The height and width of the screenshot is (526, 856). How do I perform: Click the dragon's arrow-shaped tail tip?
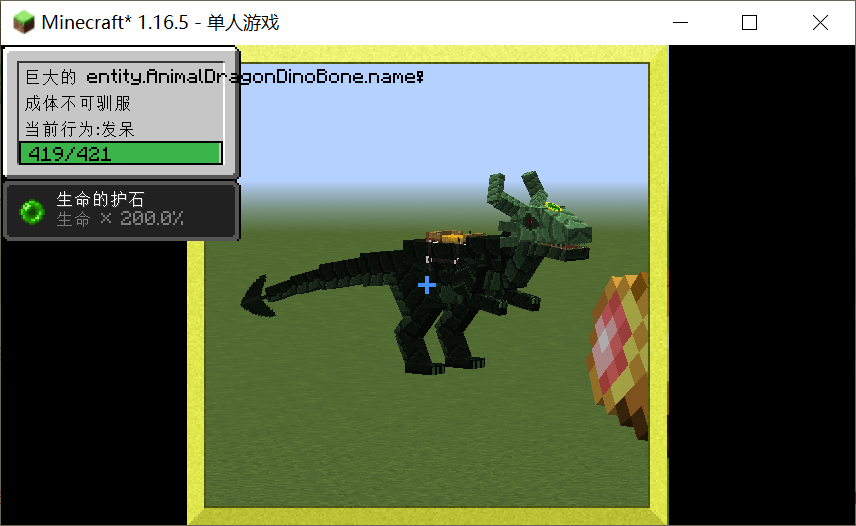[x=258, y=297]
